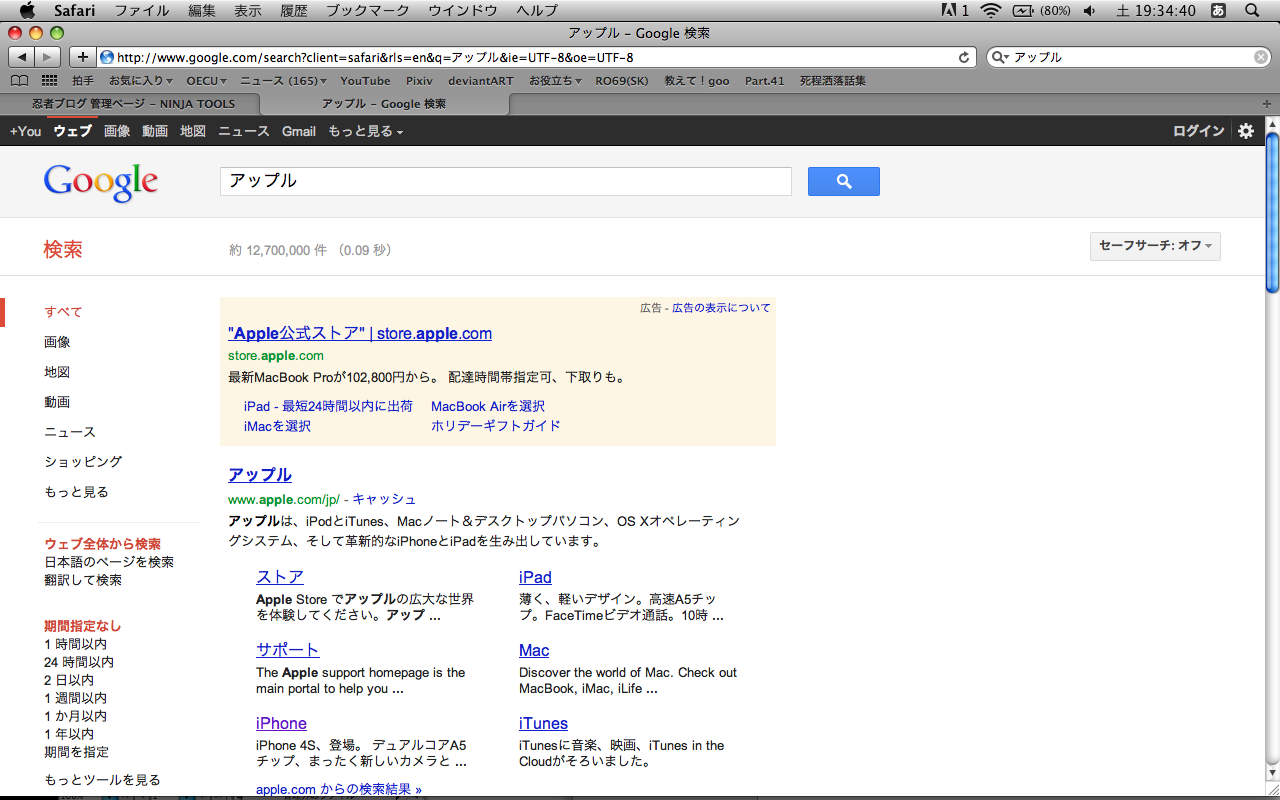Expand OECU bookmarks folder
Image resolution: width=1280 pixels, height=800 pixels.
click(x=207, y=81)
